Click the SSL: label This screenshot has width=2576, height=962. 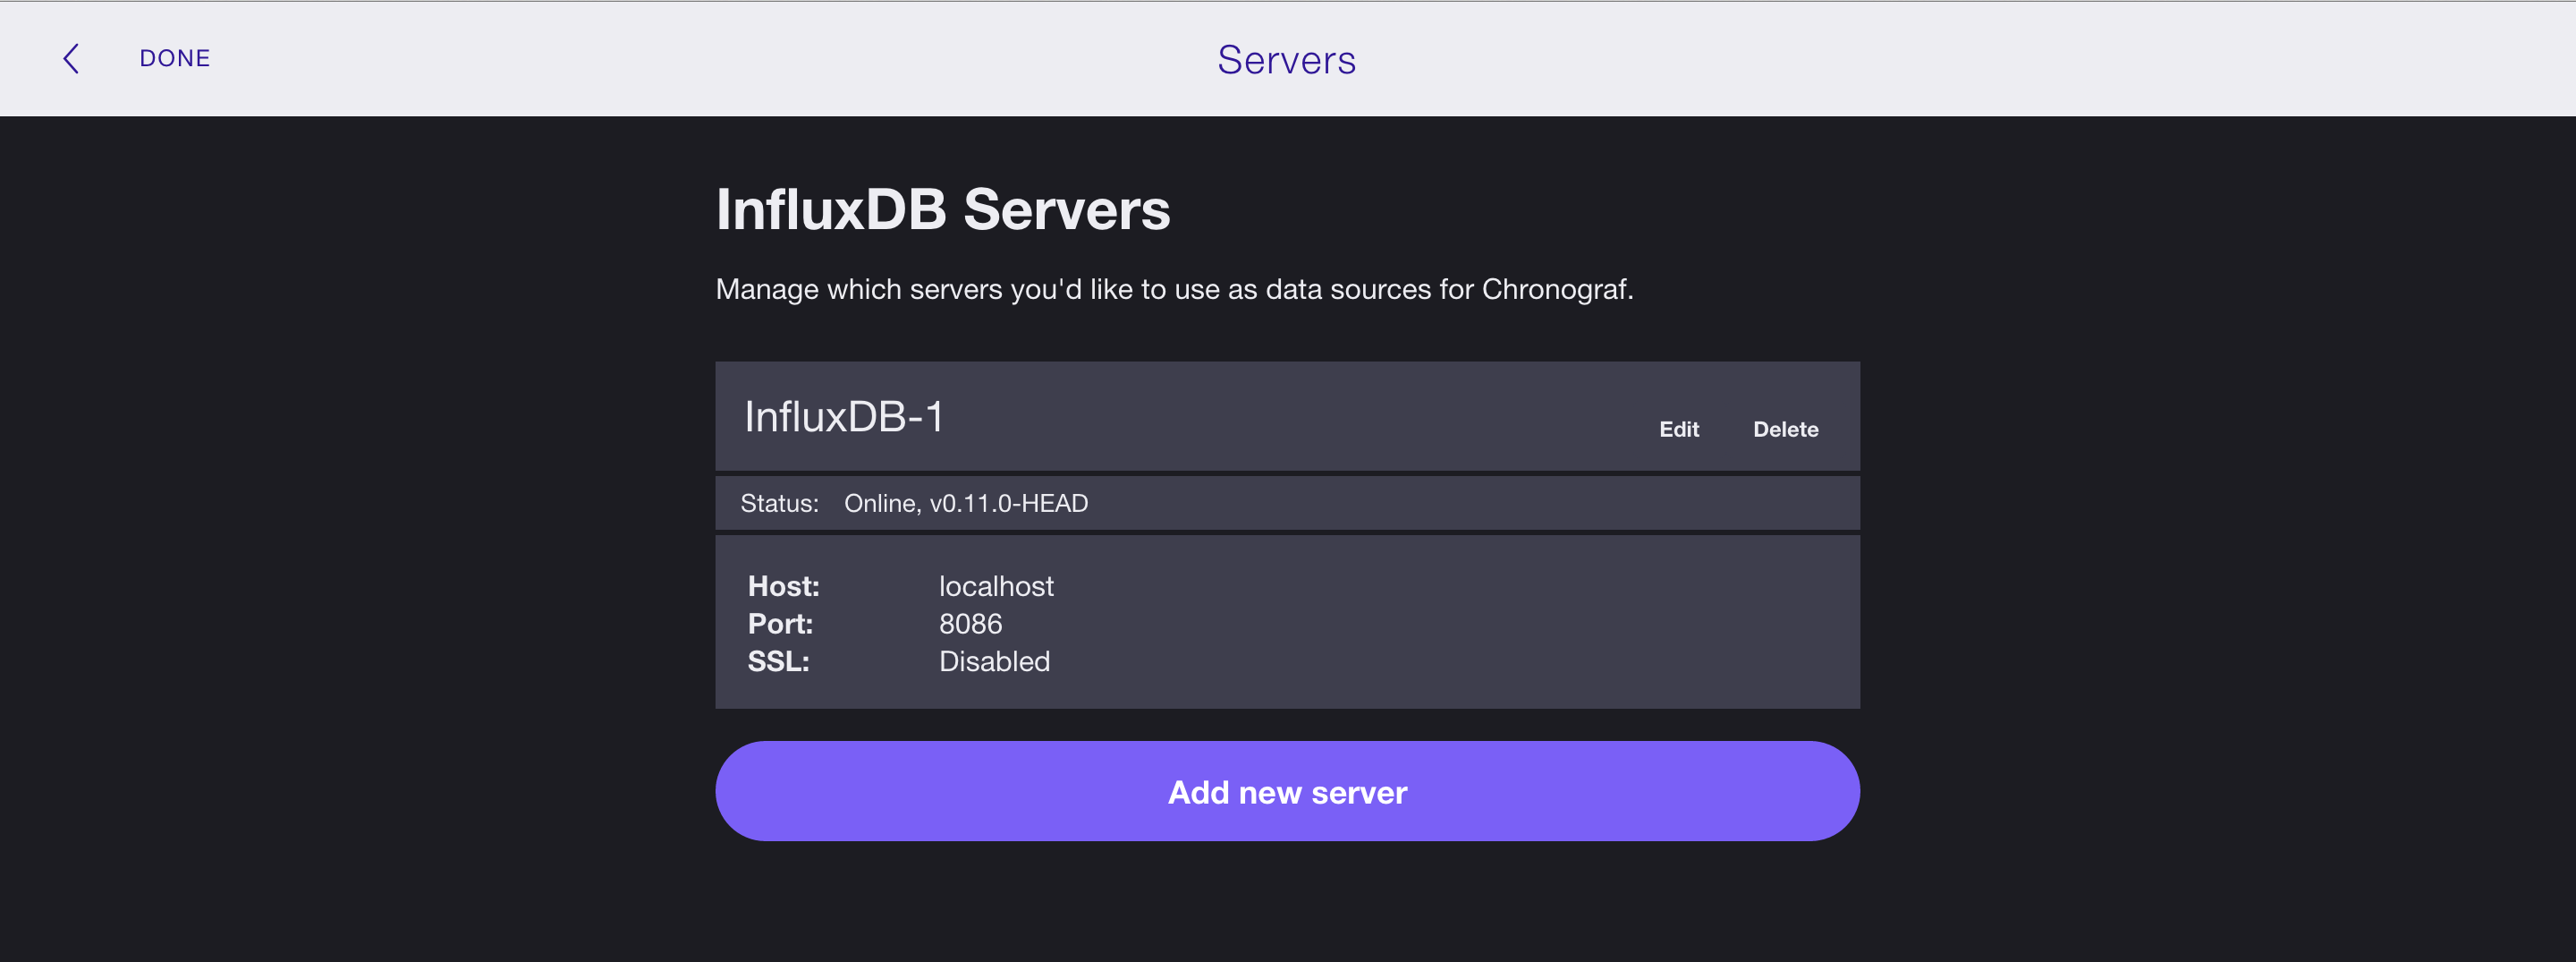[x=778, y=661]
